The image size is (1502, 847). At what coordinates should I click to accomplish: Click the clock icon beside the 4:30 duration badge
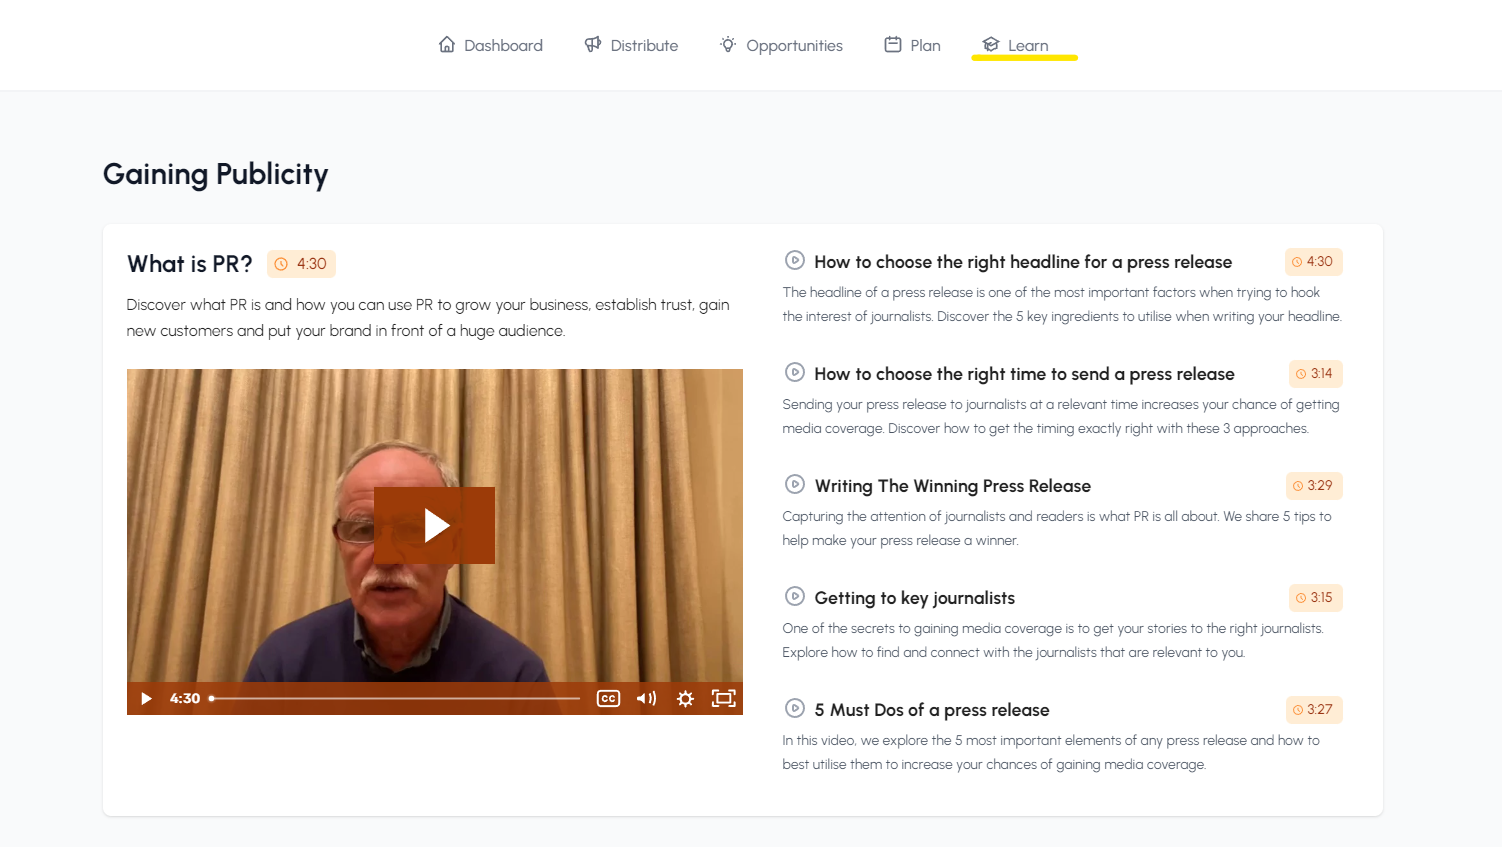pyautogui.click(x=281, y=263)
